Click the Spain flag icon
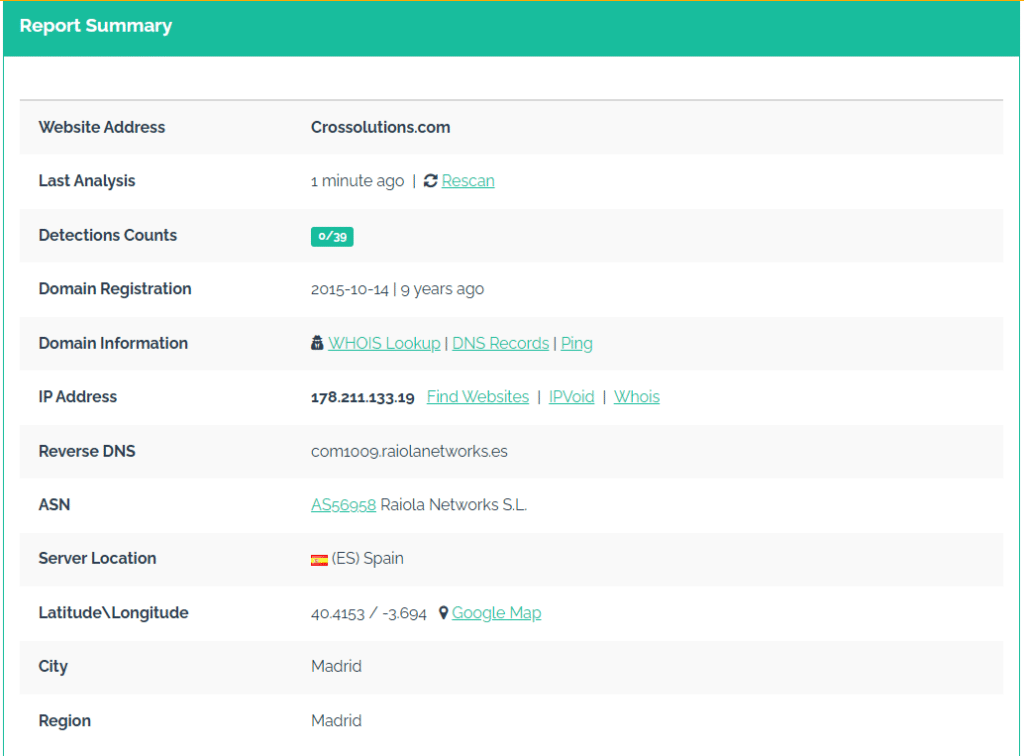 click(x=319, y=560)
